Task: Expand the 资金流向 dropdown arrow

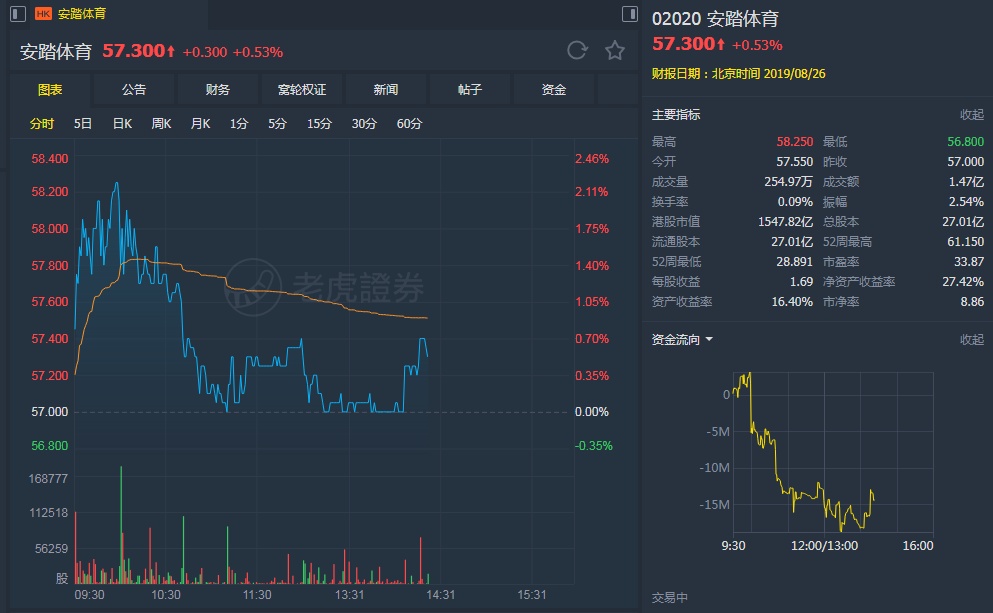Action: click(x=709, y=340)
